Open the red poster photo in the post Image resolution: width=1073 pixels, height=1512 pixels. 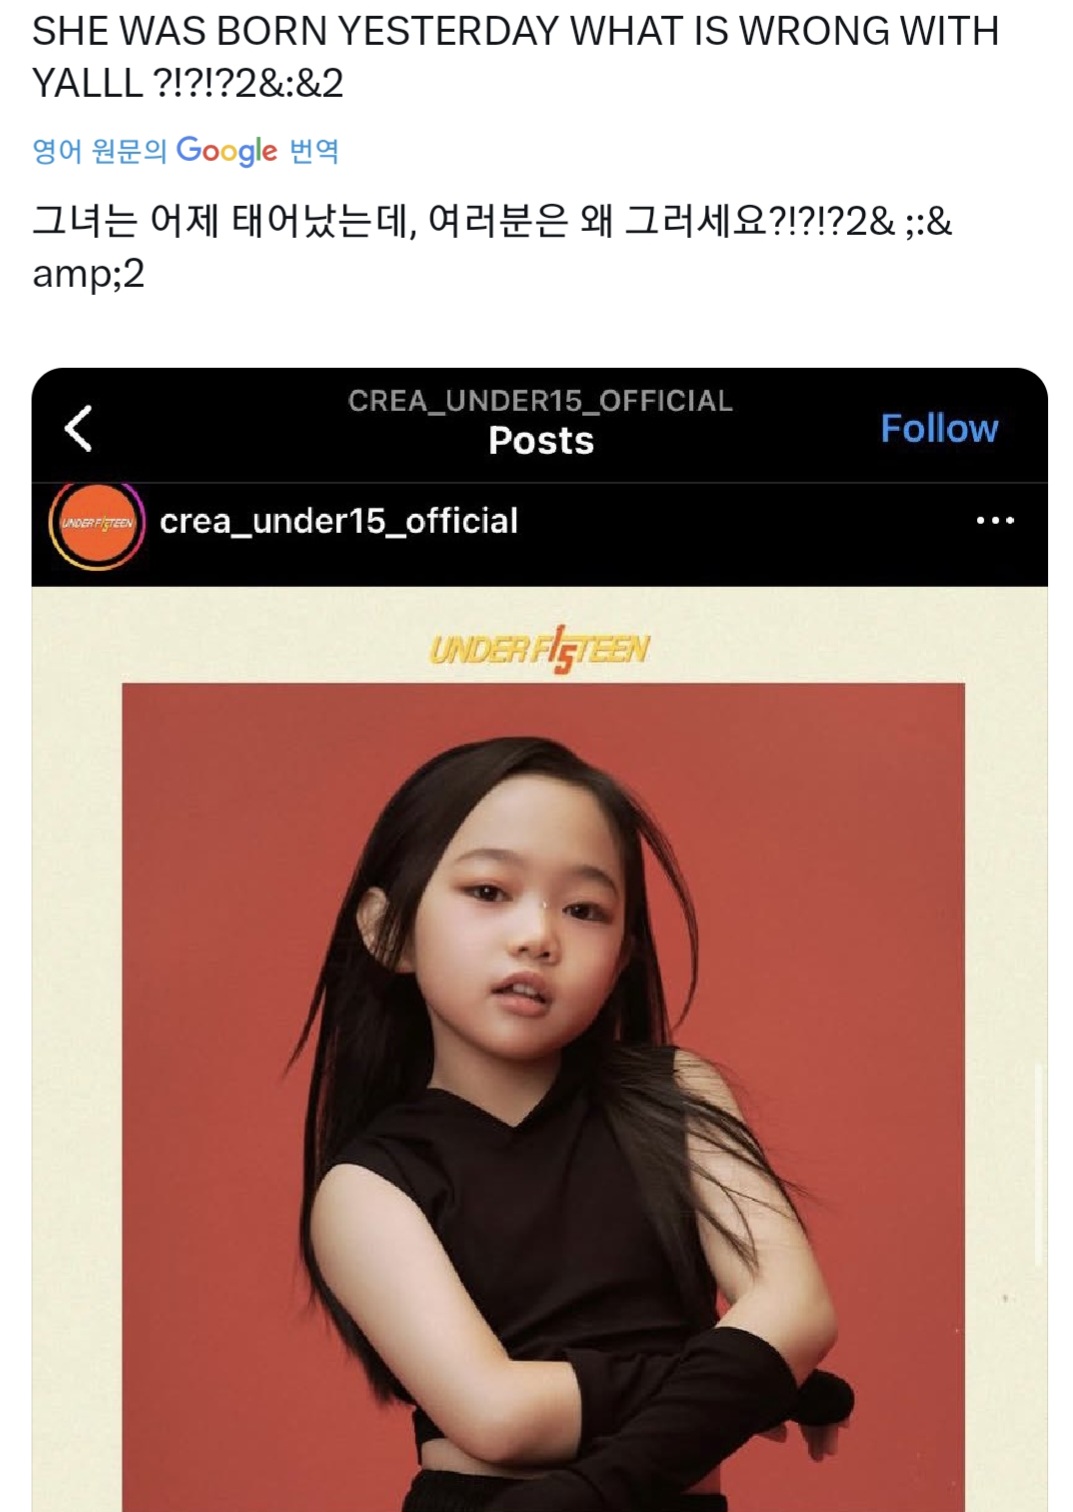(x=543, y=1096)
